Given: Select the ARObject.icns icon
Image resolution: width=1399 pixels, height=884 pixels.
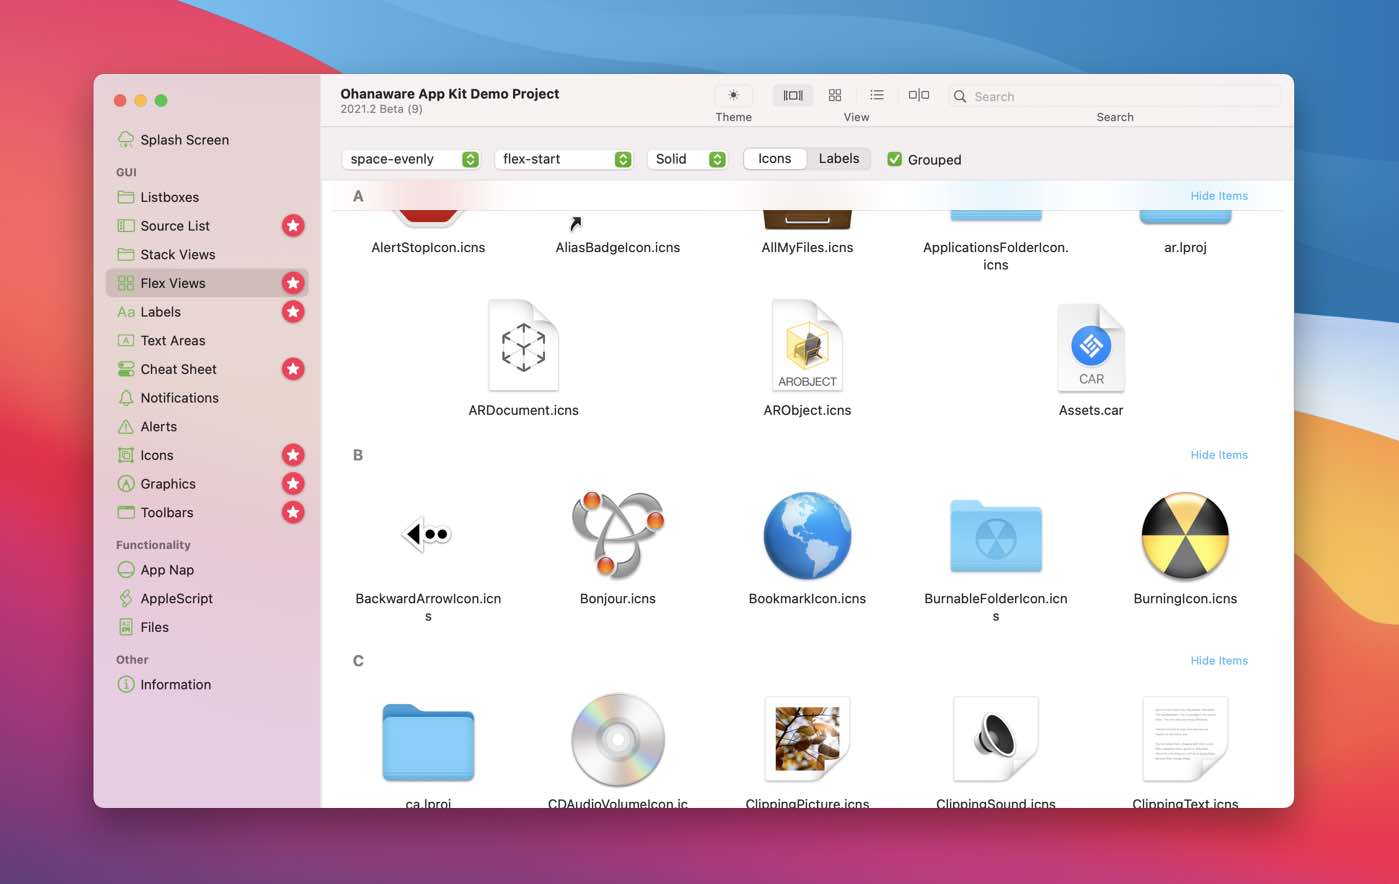Looking at the screenshot, I should pos(807,345).
